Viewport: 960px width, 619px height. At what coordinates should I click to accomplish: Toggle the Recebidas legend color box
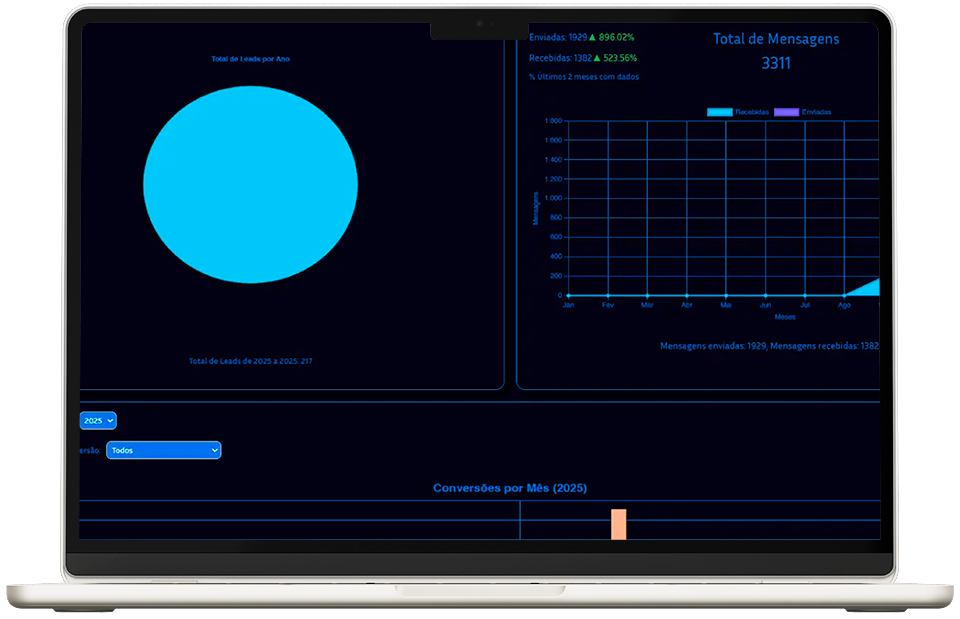click(x=719, y=112)
